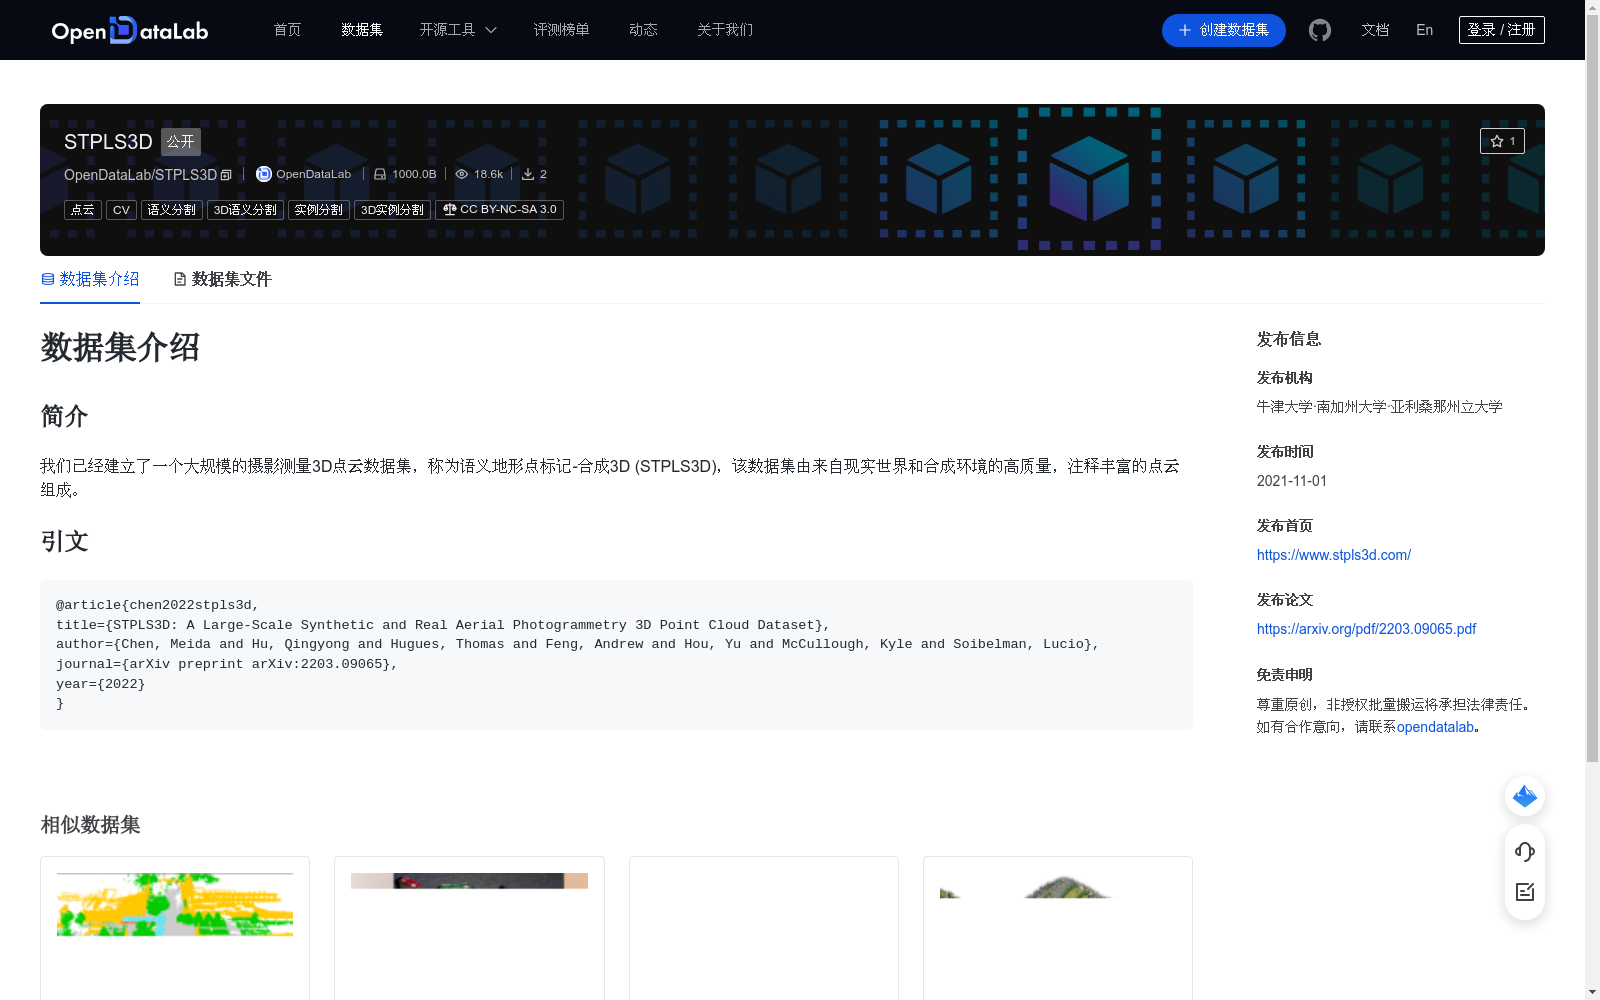The height and width of the screenshot is (1000, 1600).
Task: Star the STPLS3D dataset
Action: click(x=1502, y=141)
